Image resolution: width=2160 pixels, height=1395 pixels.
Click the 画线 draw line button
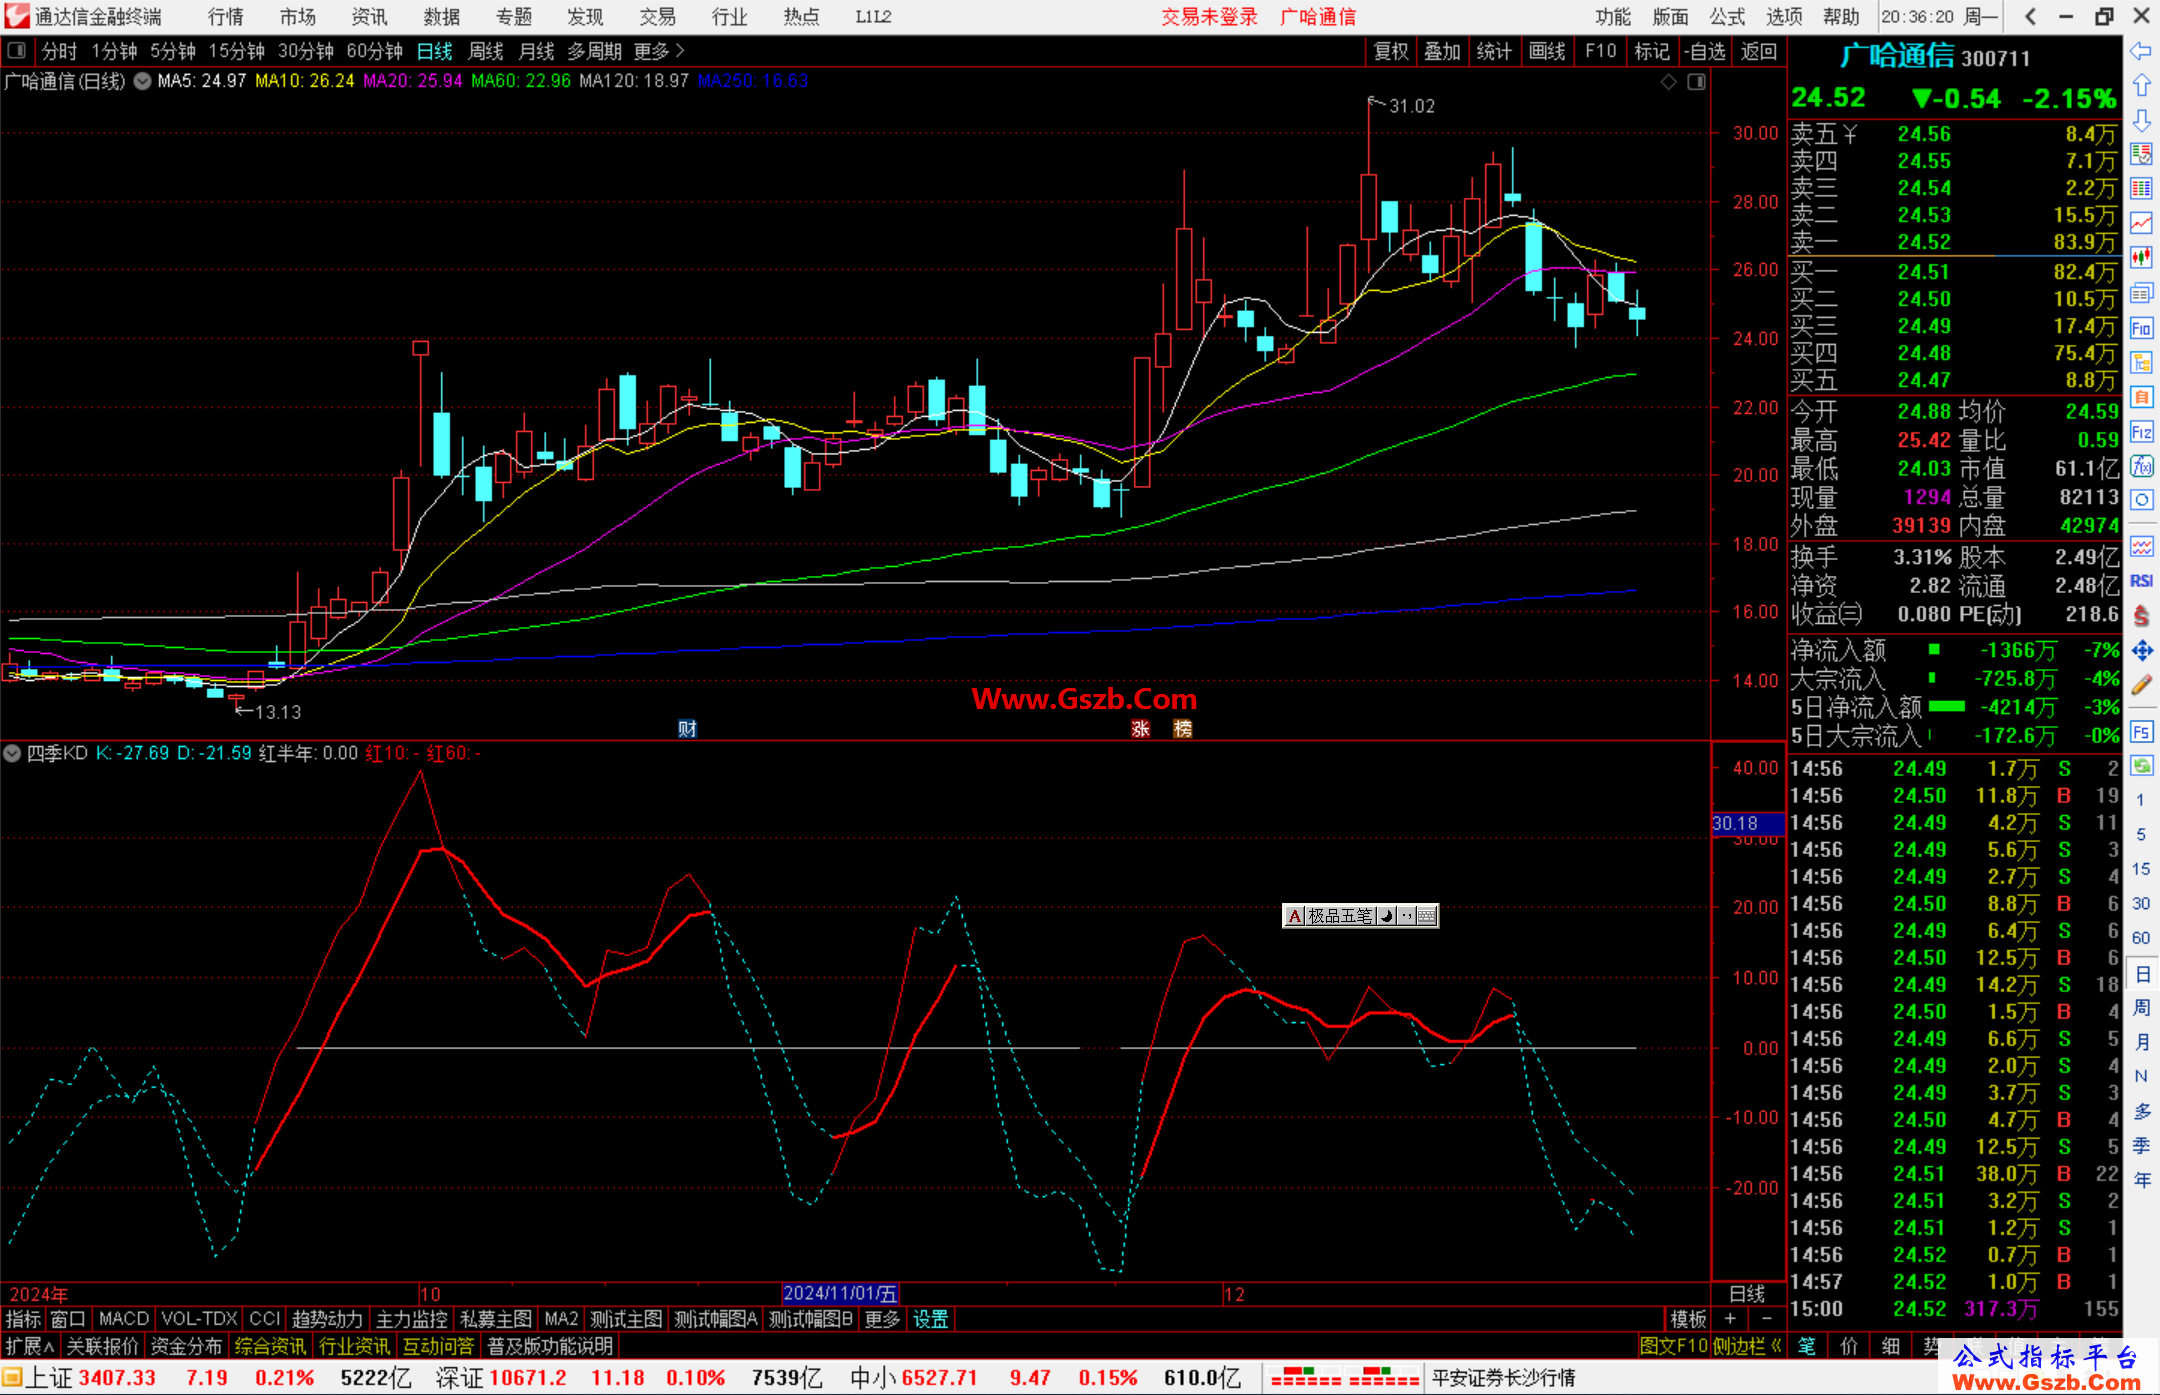point(1547,51)
